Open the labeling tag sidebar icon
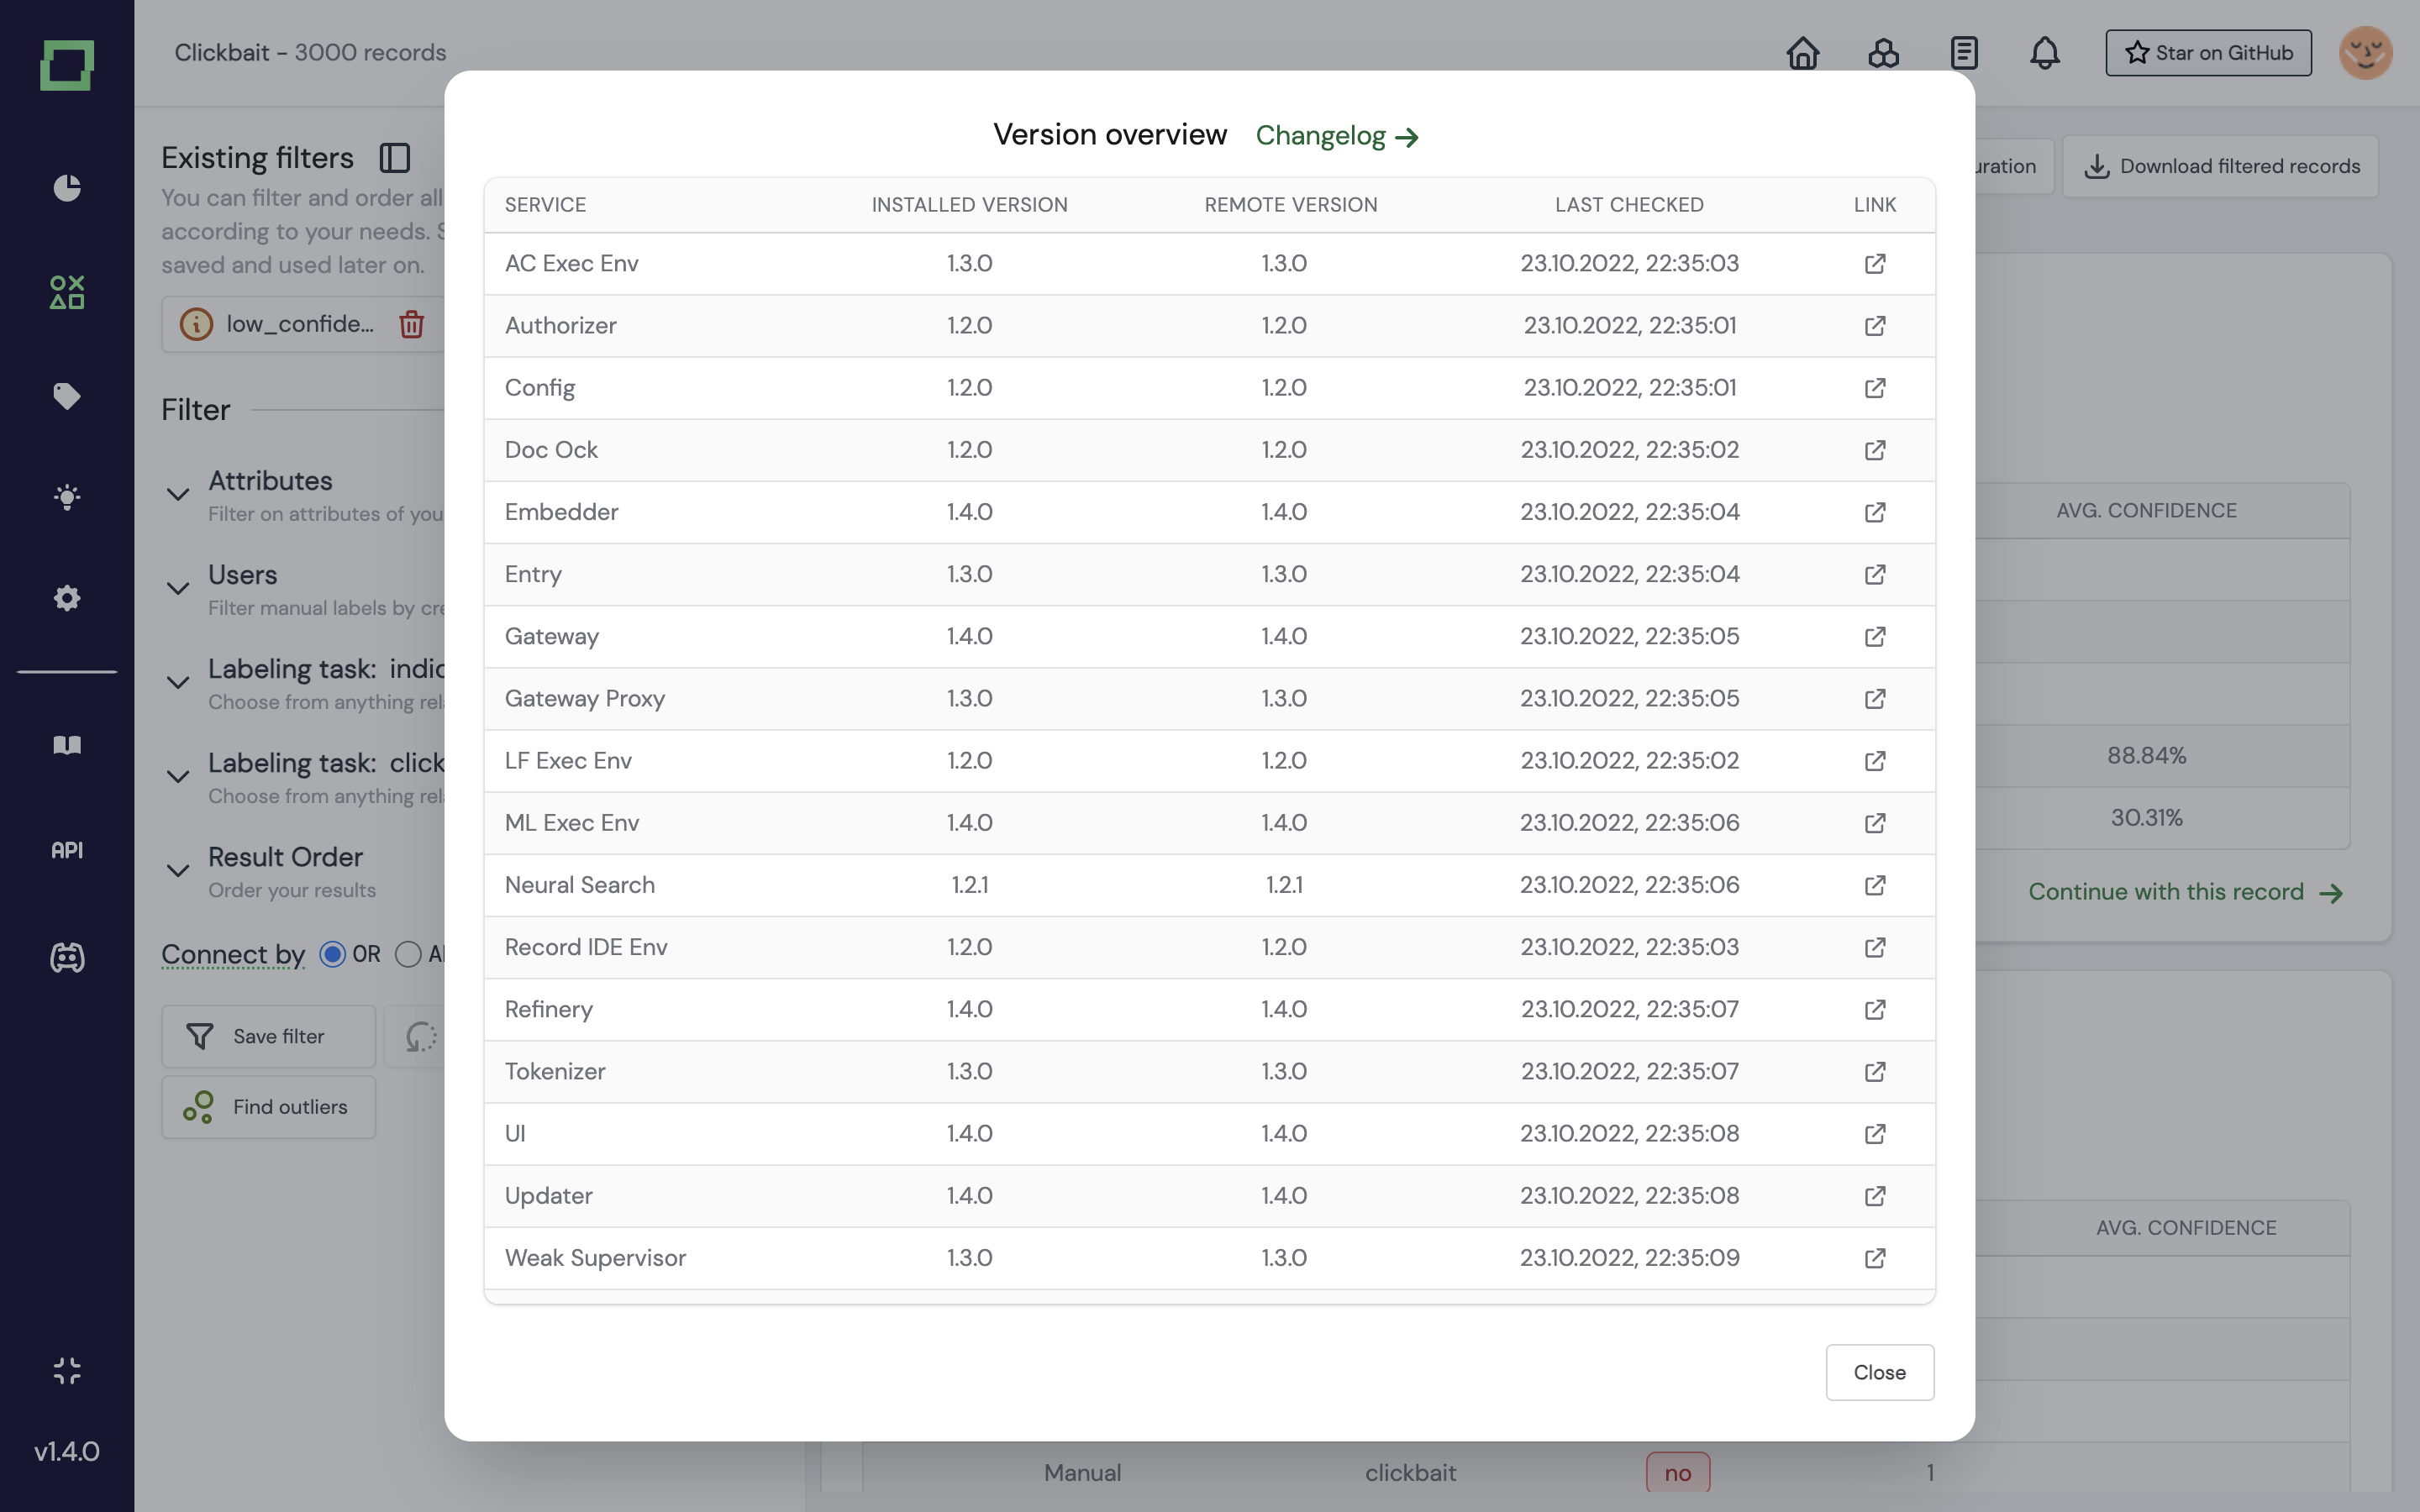 [67, 396]
